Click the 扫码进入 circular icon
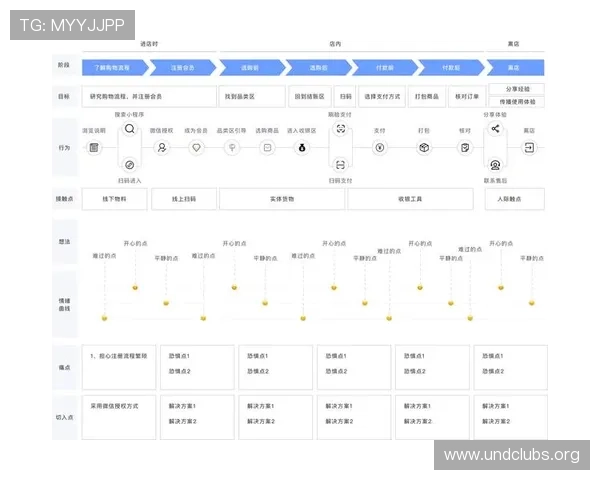 click(x=130, y=165)
